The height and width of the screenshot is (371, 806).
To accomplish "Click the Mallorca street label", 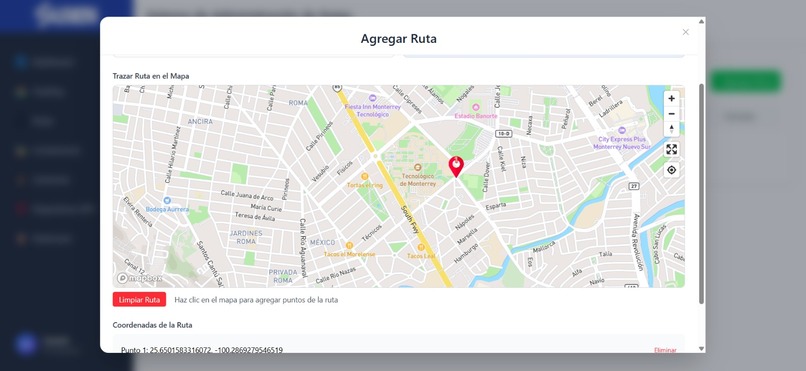I will [544, 248].
